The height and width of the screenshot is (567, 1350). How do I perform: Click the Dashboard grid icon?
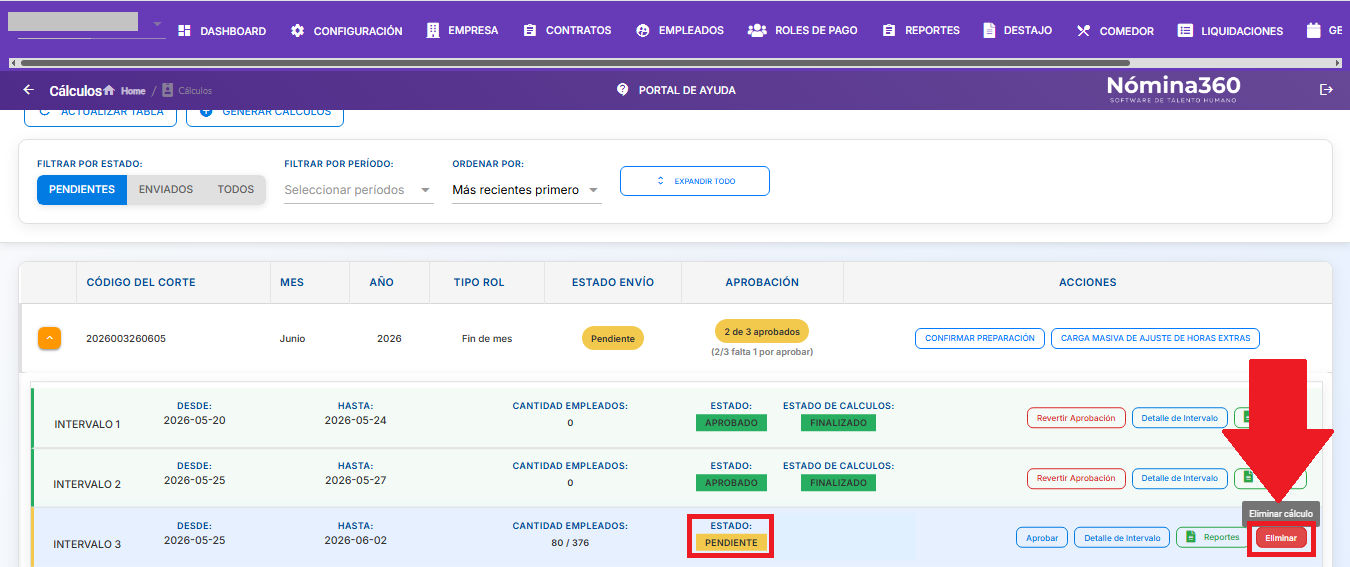tap(184, 31)
